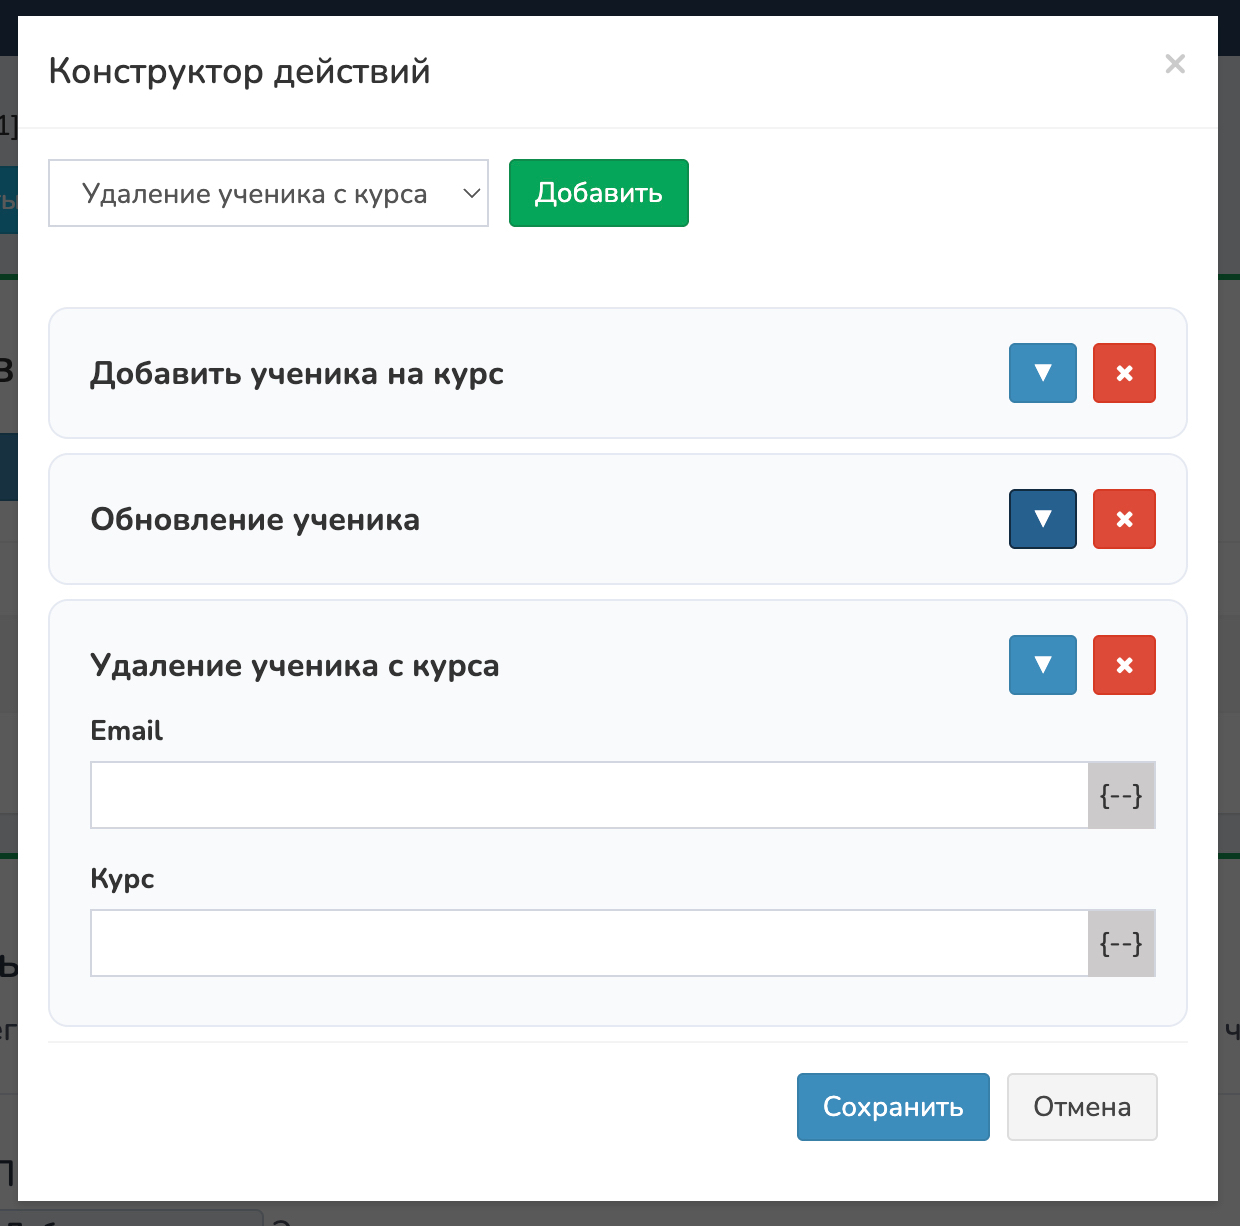Open the variable picker for Курс

coord(1121,943)
